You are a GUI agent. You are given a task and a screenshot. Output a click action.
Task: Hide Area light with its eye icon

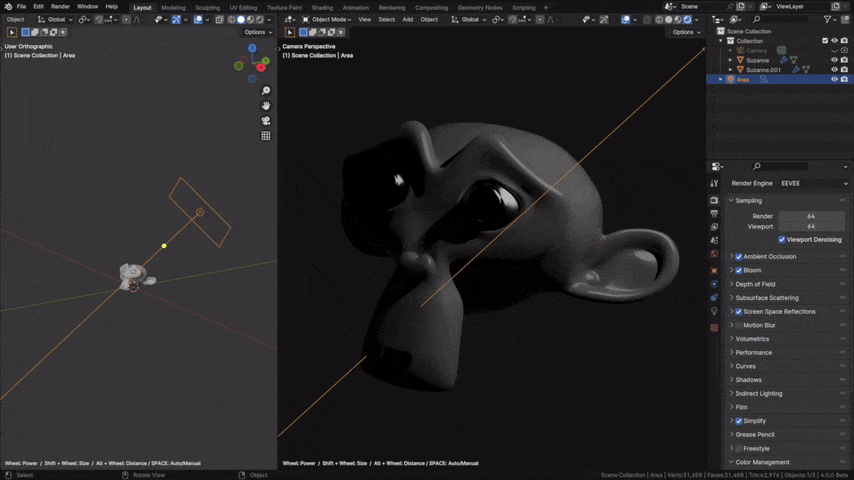click(x=834, y=80)
